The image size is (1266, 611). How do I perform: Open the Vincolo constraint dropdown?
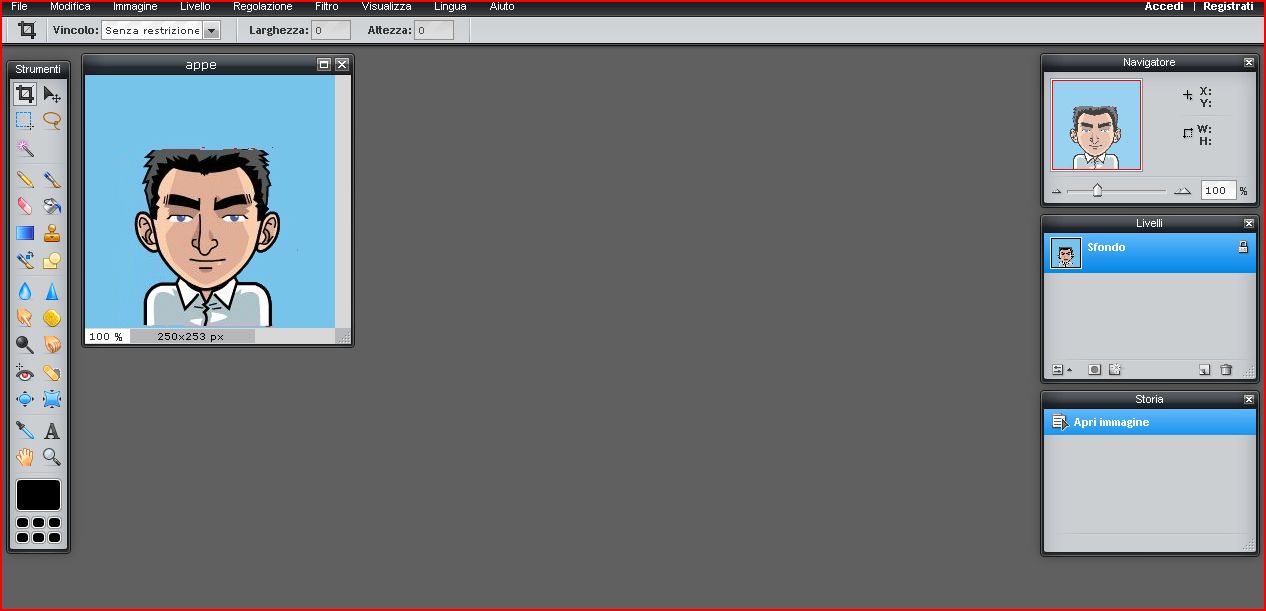211,30
